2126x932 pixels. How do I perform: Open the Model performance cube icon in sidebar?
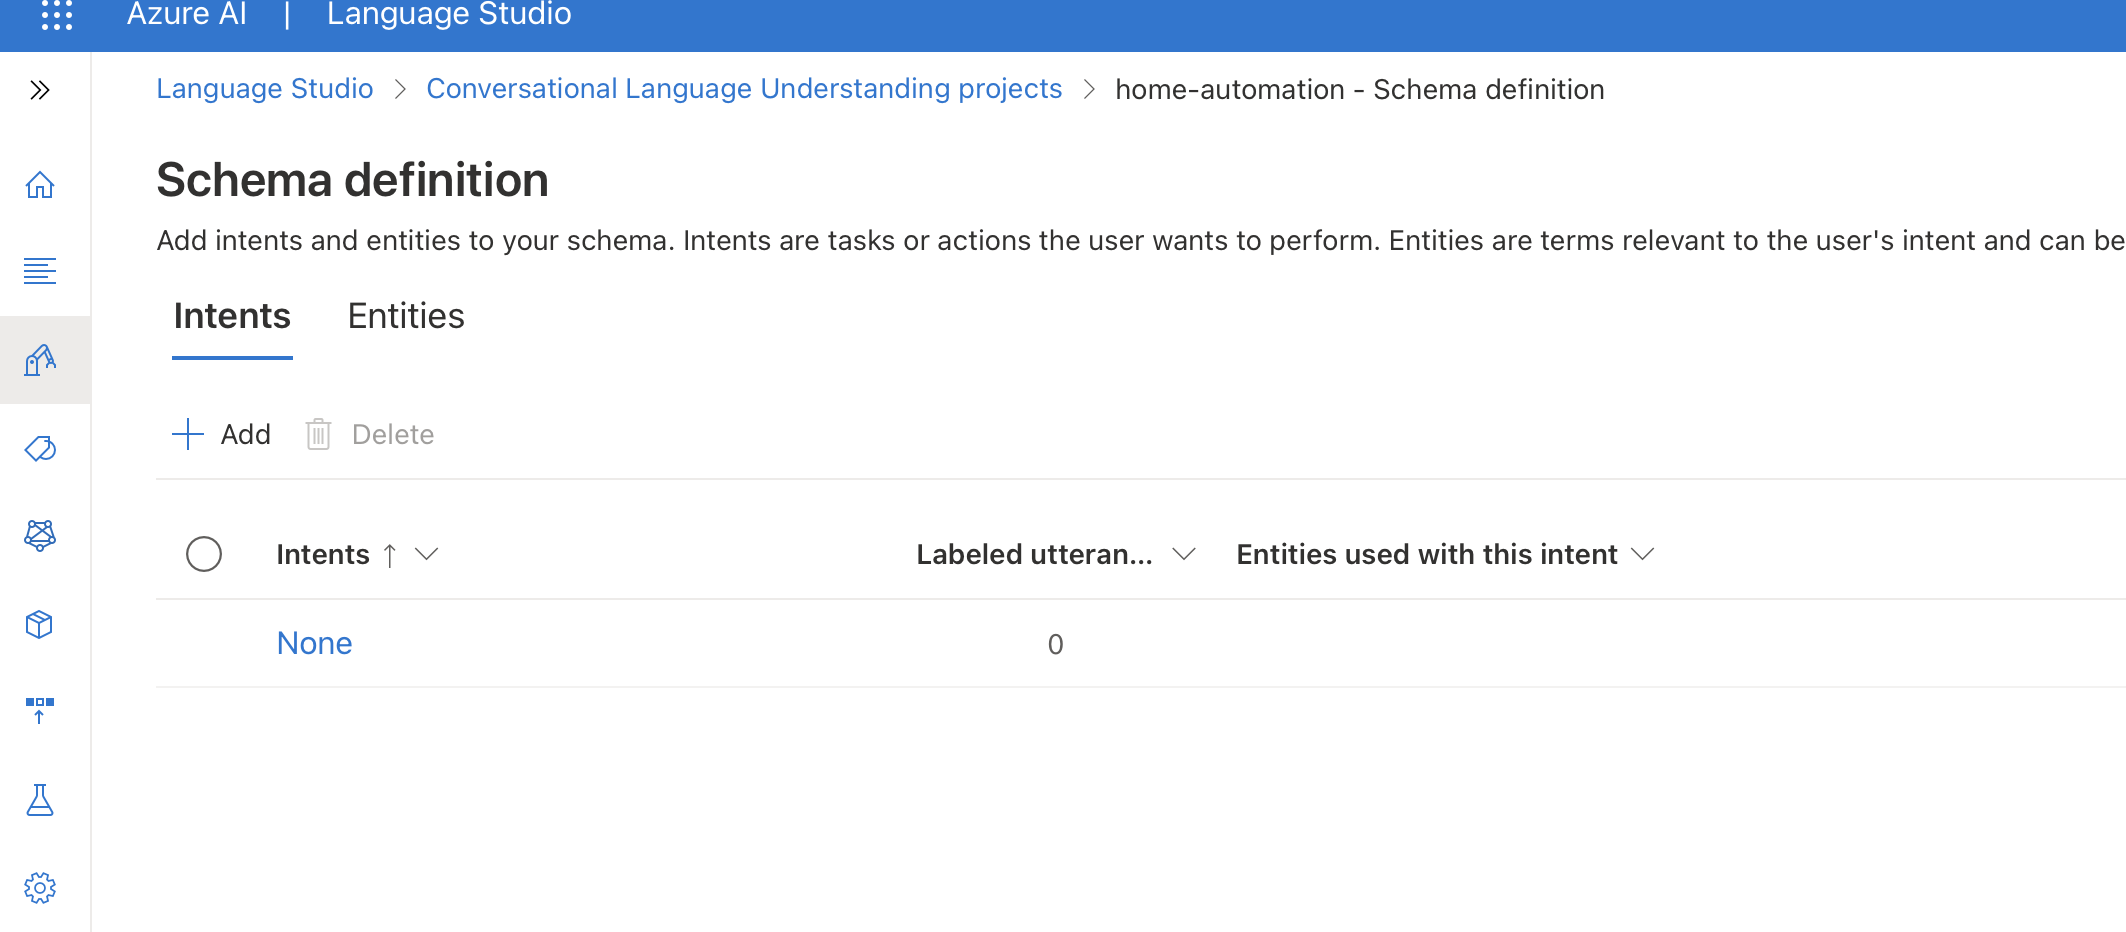(x=40, y=624)
